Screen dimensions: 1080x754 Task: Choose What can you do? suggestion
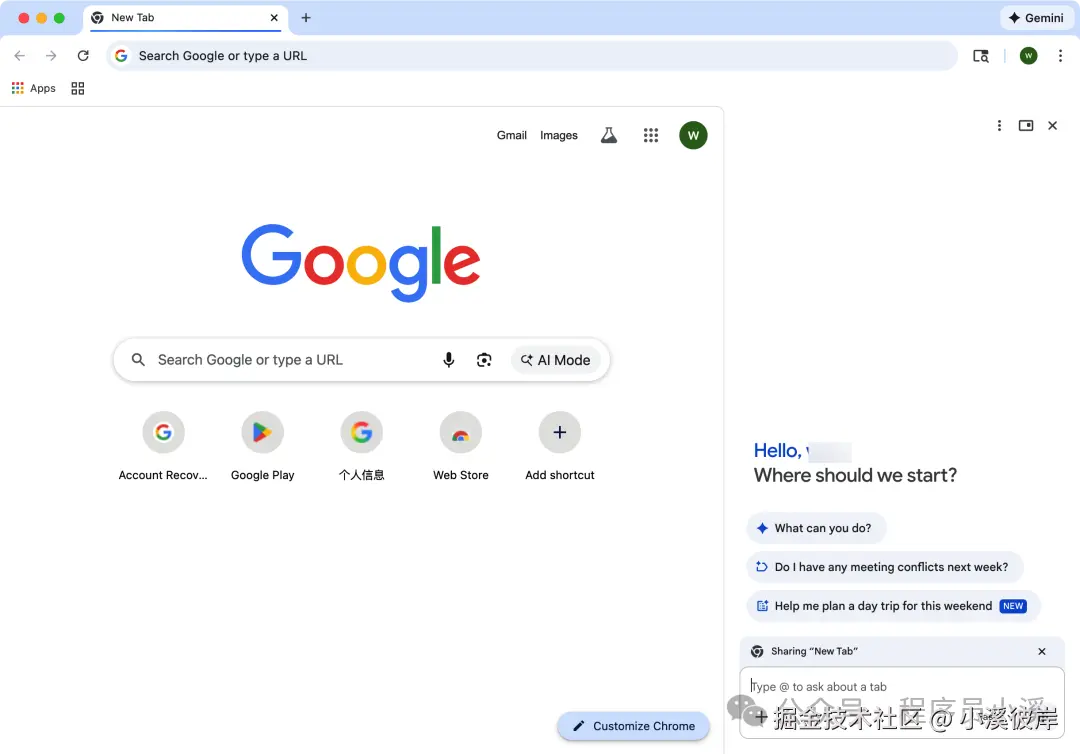[x=816, y=528]
